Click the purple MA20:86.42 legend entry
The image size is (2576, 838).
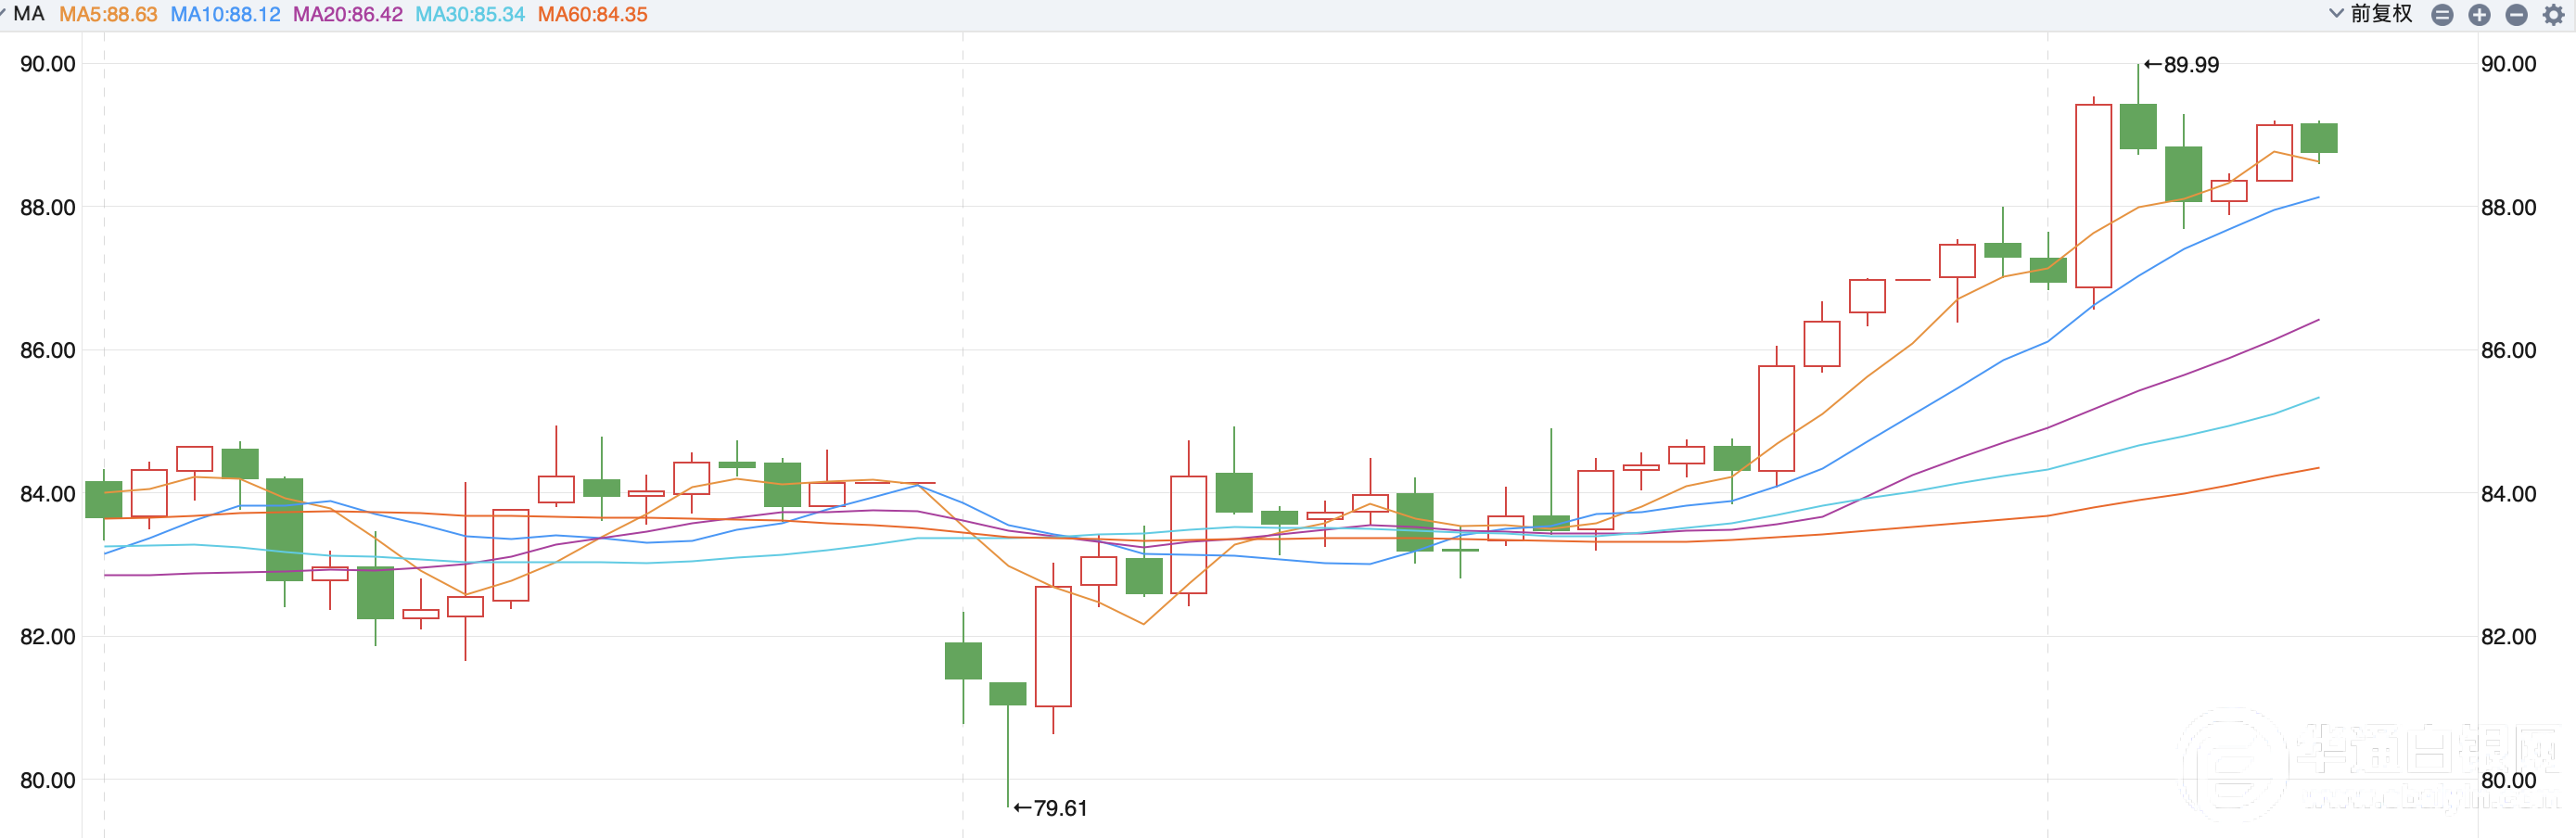347,15
